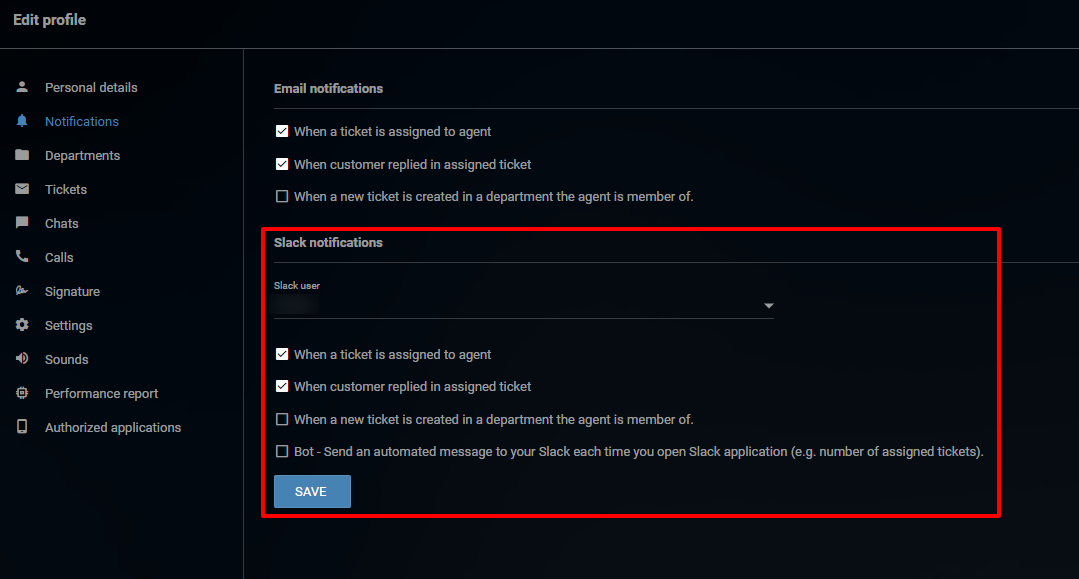Click the Tickets envelope icon
This screenshot has height=579, width=1079.
pyautogui.click(x=22, y=189)
